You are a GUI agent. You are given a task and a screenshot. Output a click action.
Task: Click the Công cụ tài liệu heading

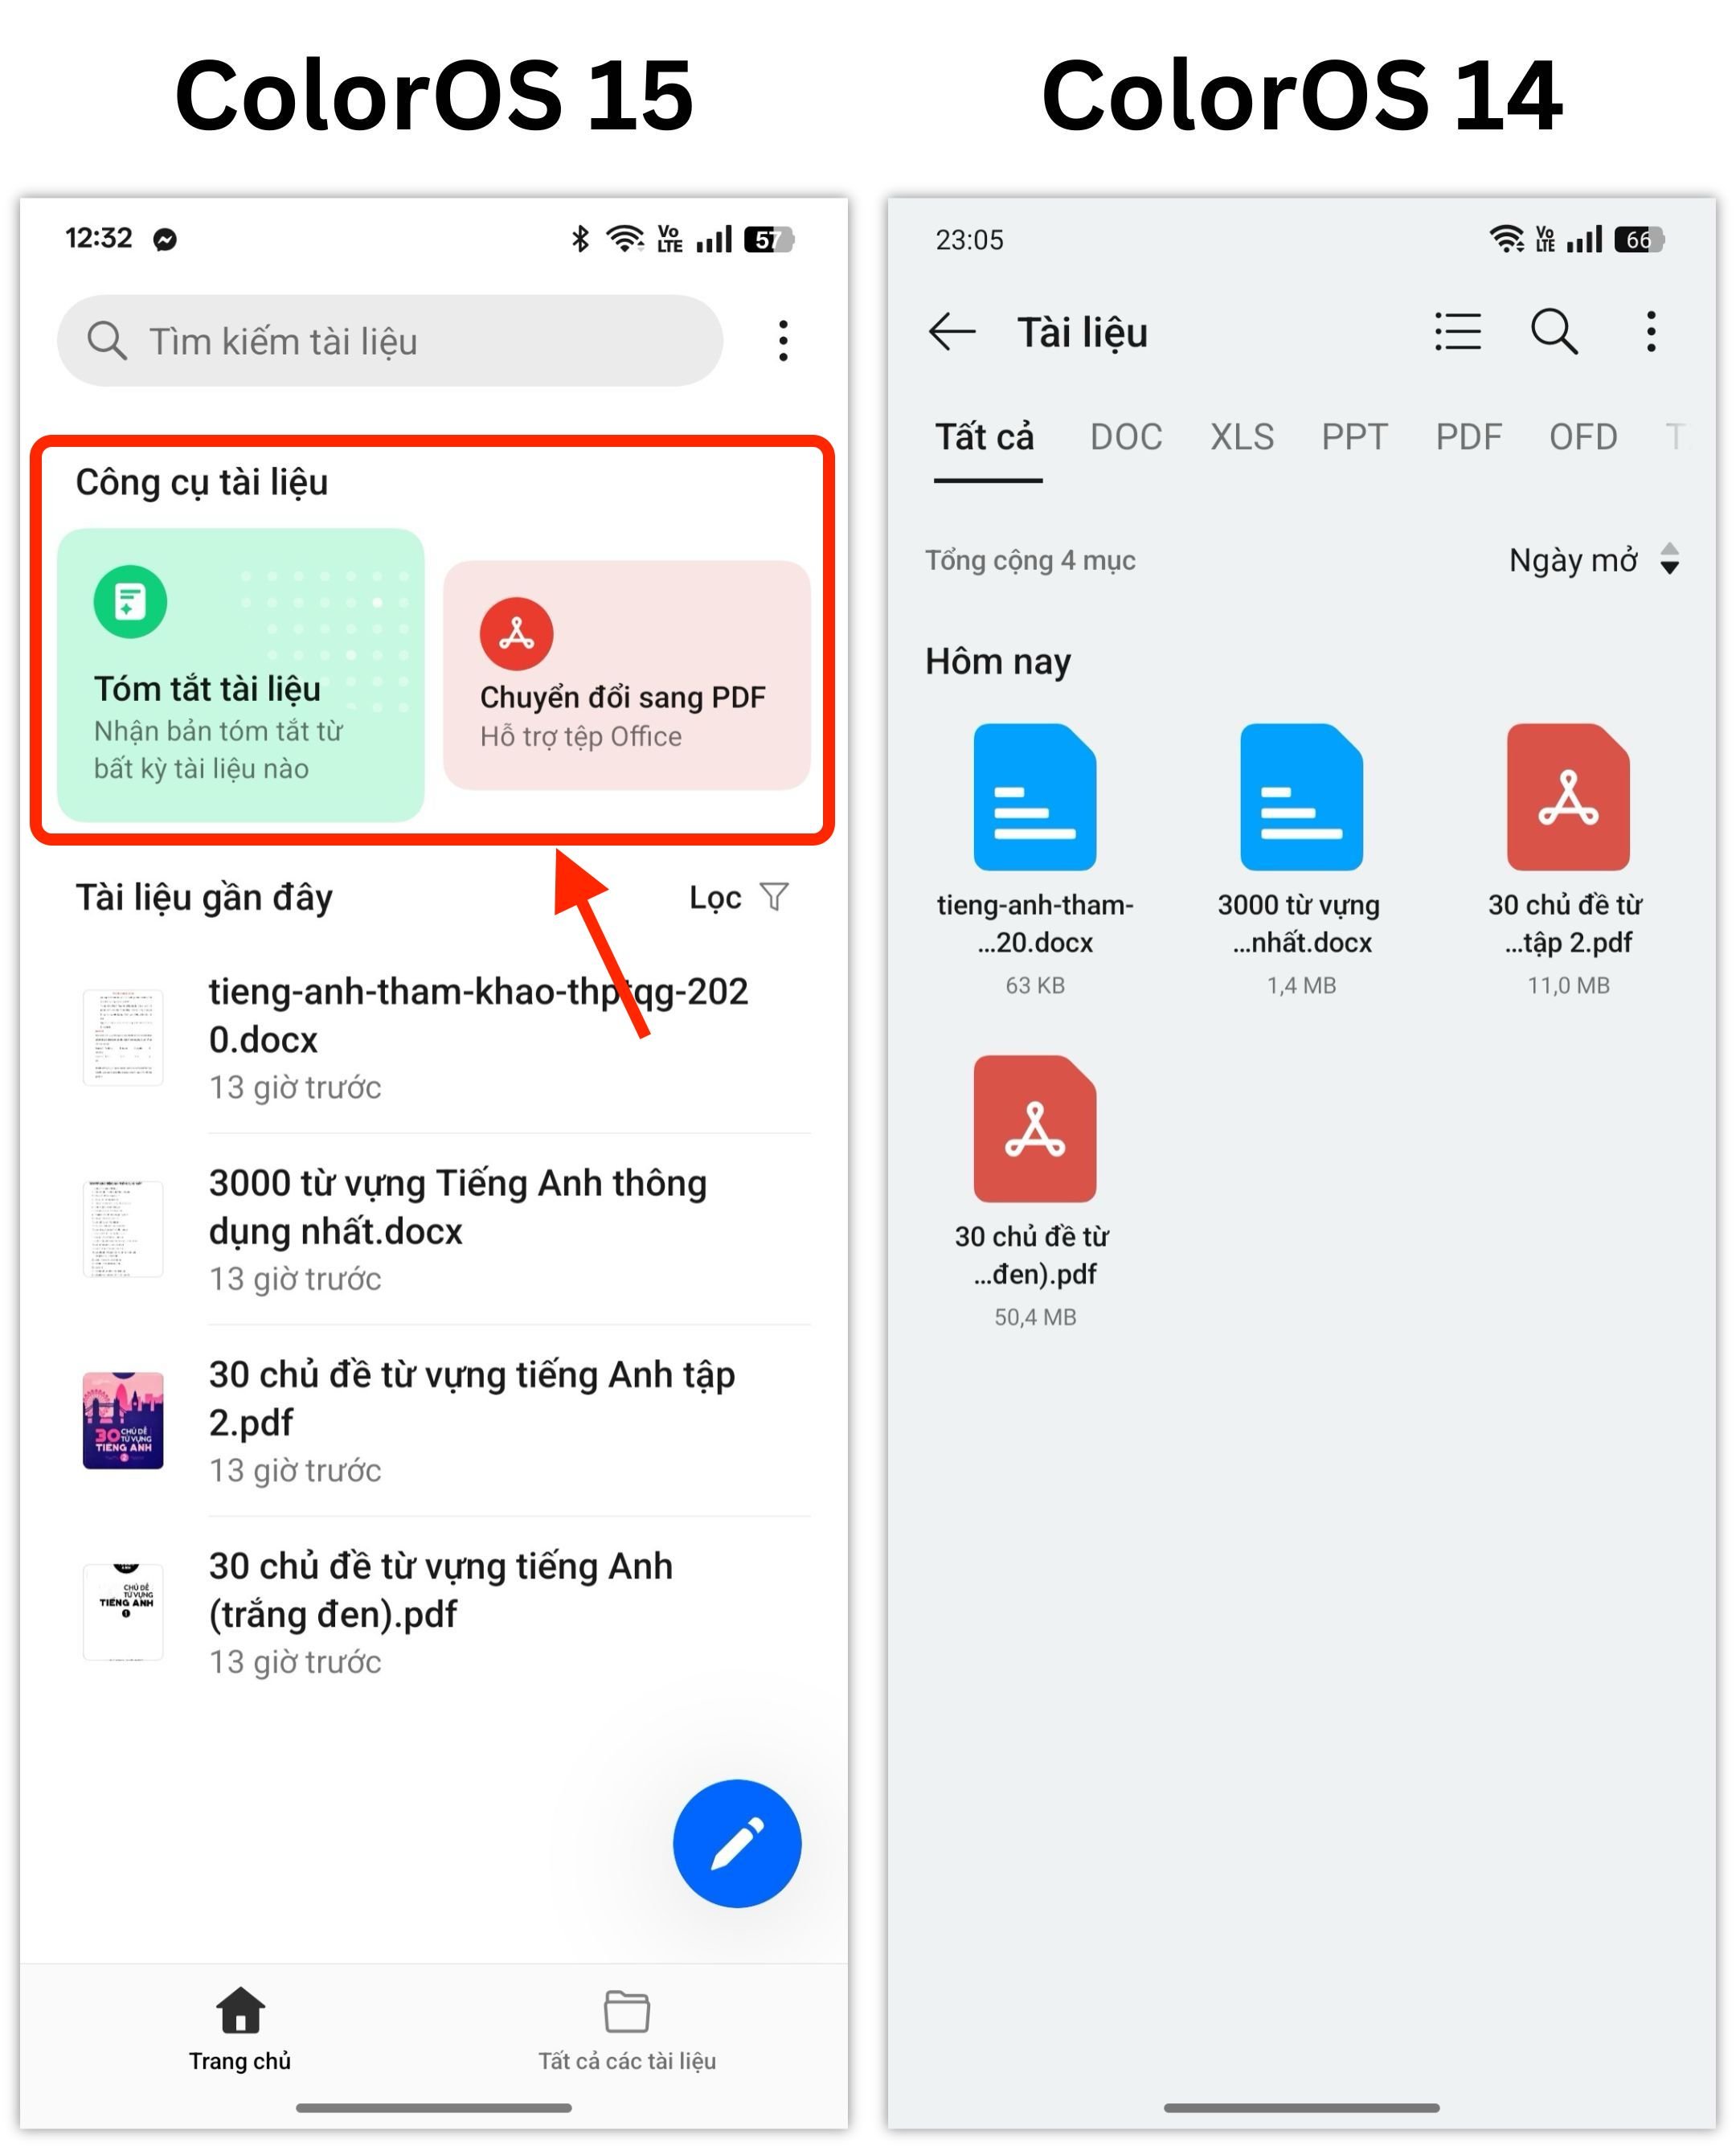(202, 482)
